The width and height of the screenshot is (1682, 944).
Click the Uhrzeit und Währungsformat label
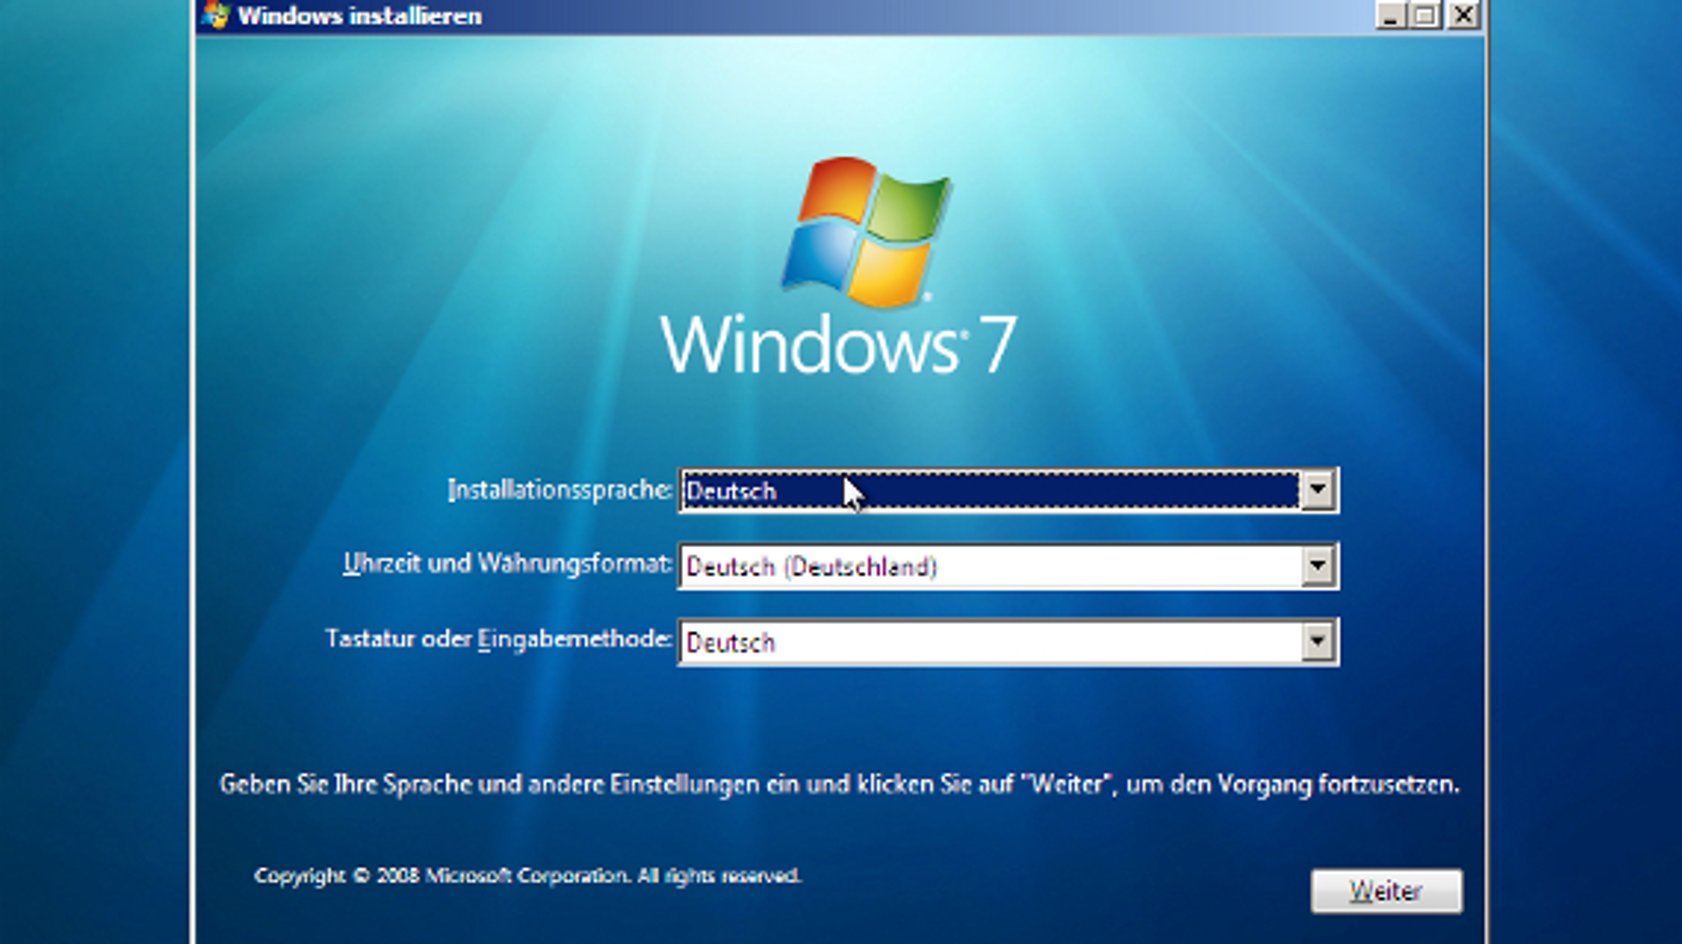point(507,564)
